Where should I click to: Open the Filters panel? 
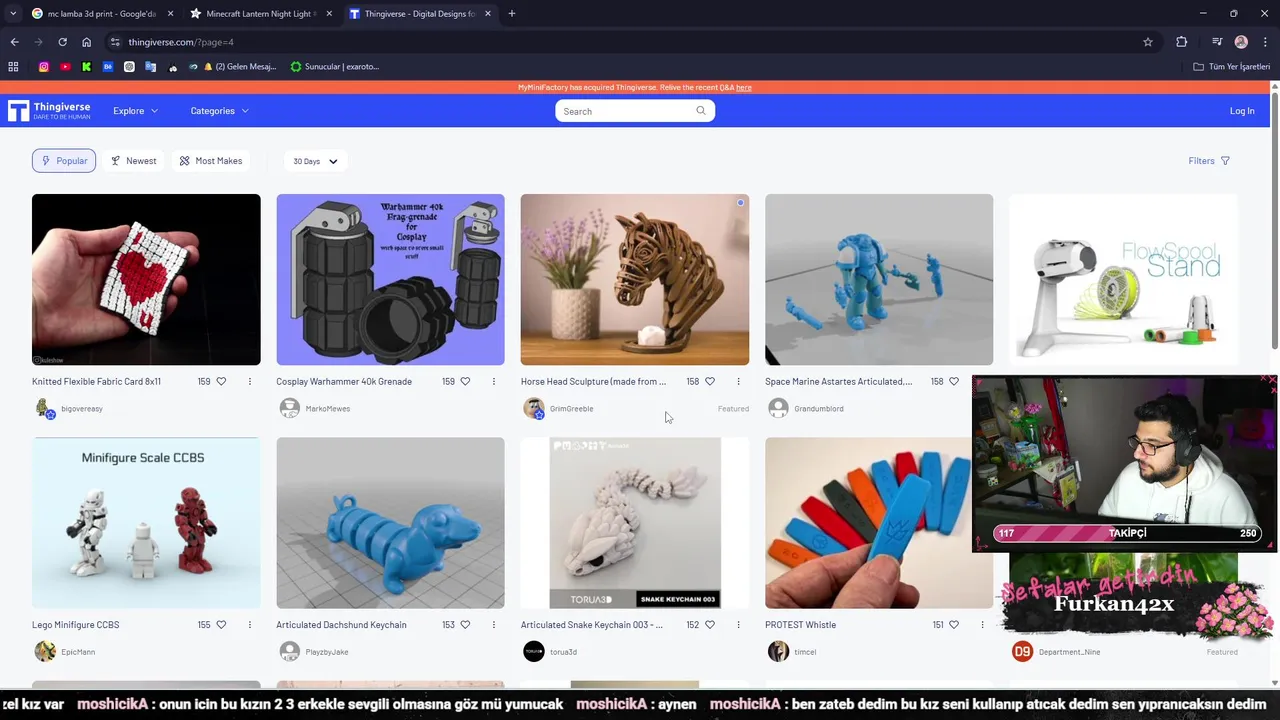tap(1209, 161)
